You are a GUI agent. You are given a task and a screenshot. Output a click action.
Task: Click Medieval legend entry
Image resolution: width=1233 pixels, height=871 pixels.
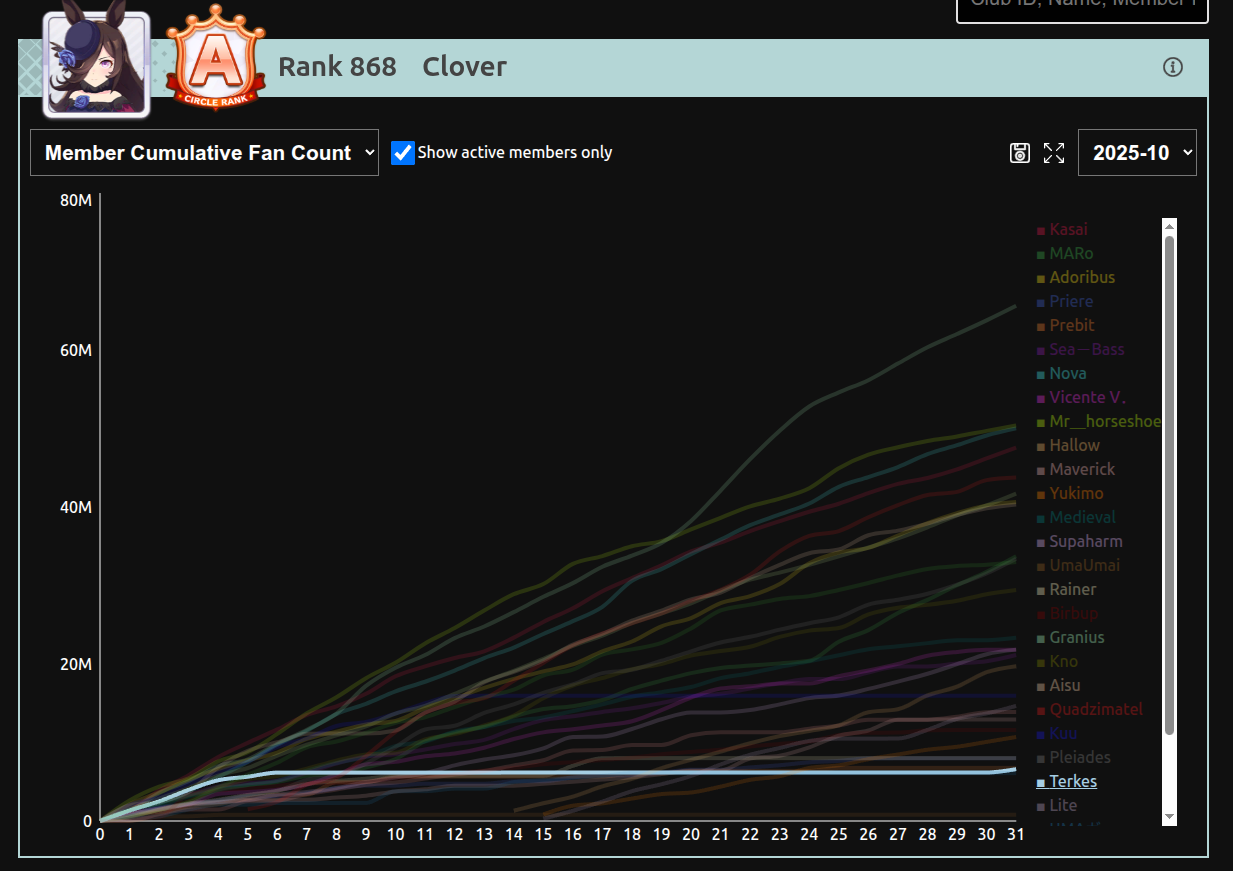1076,517
